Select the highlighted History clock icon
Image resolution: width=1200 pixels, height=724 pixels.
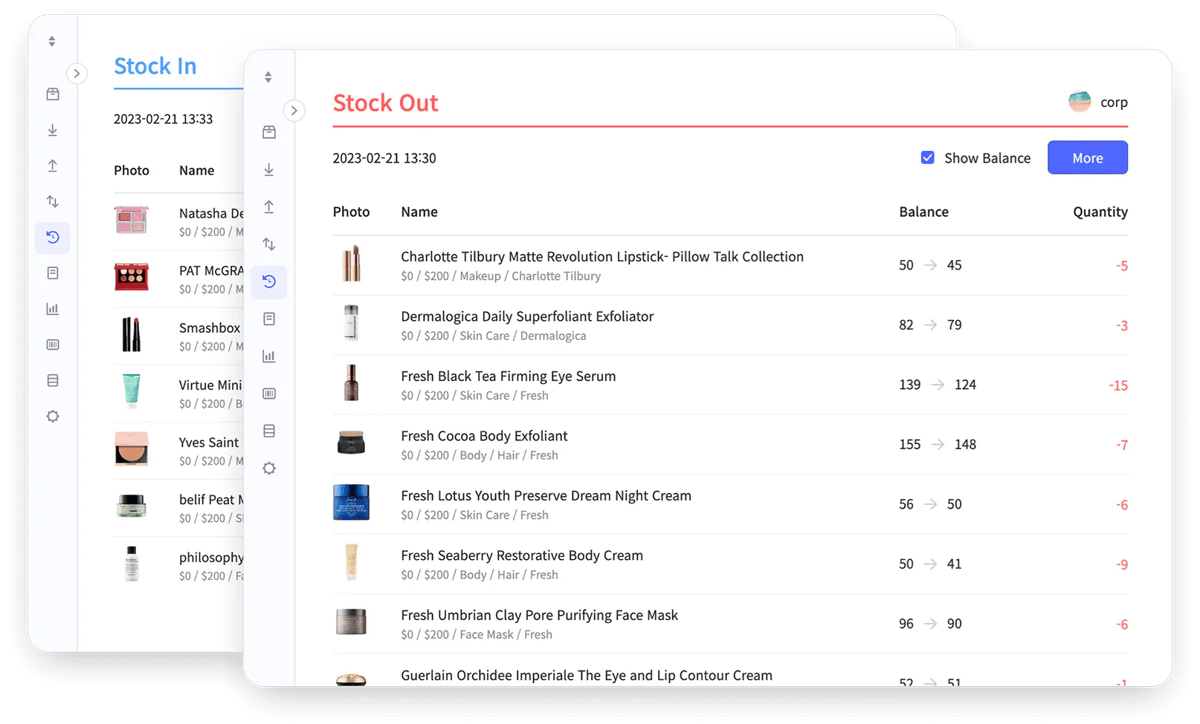point(268,282)
